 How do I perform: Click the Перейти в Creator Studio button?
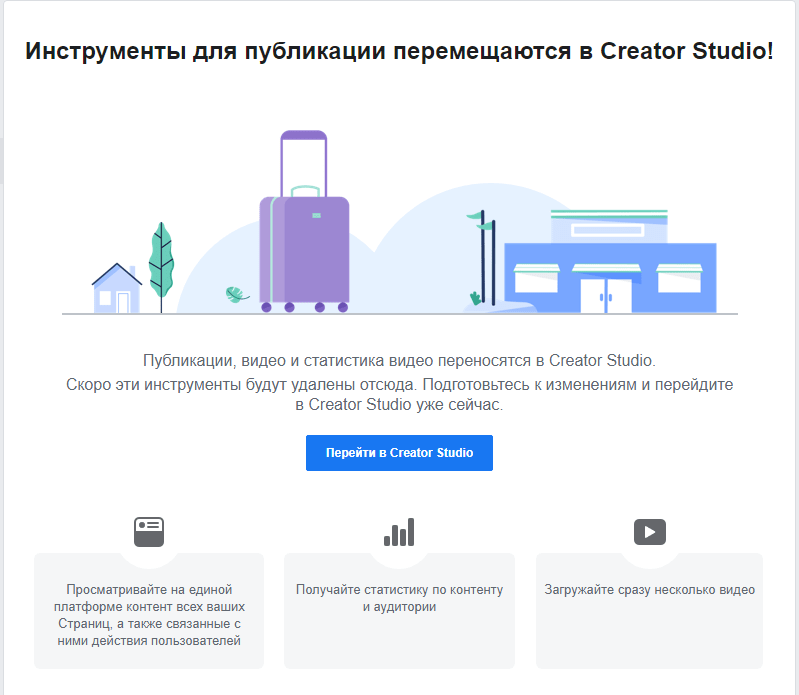(399, 452)
